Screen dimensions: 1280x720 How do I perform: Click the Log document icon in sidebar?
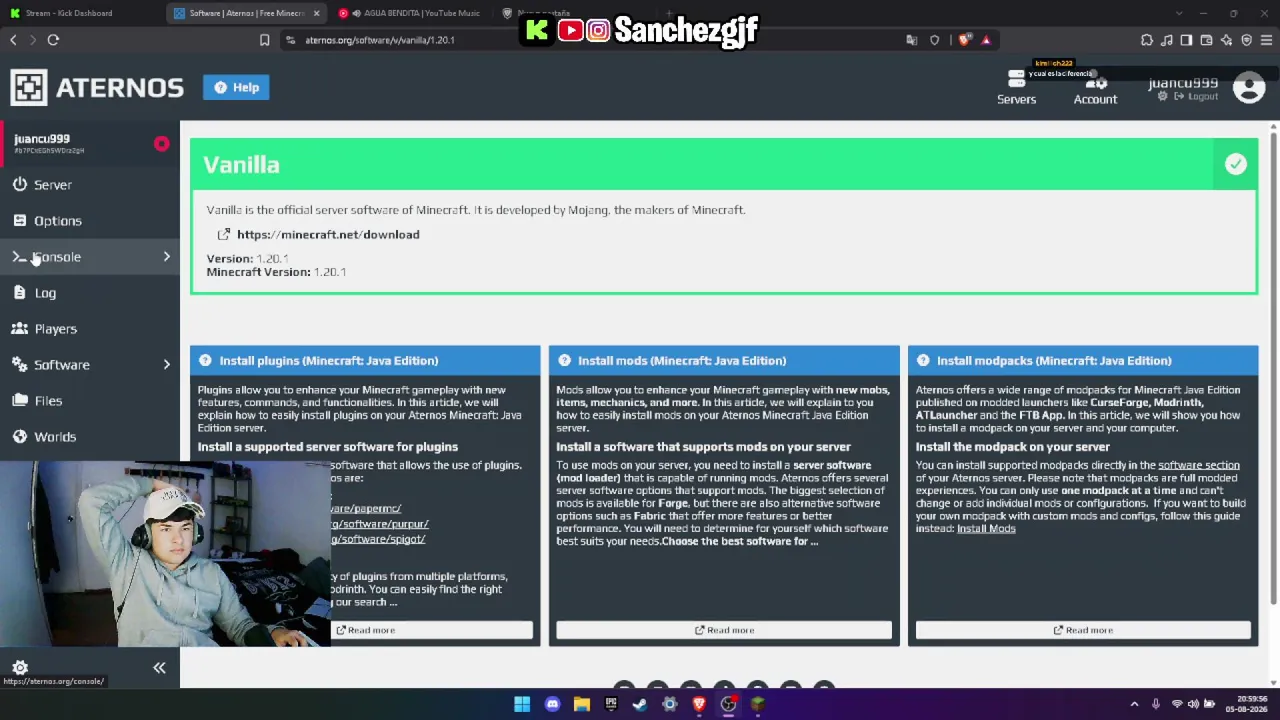(20, 293)
